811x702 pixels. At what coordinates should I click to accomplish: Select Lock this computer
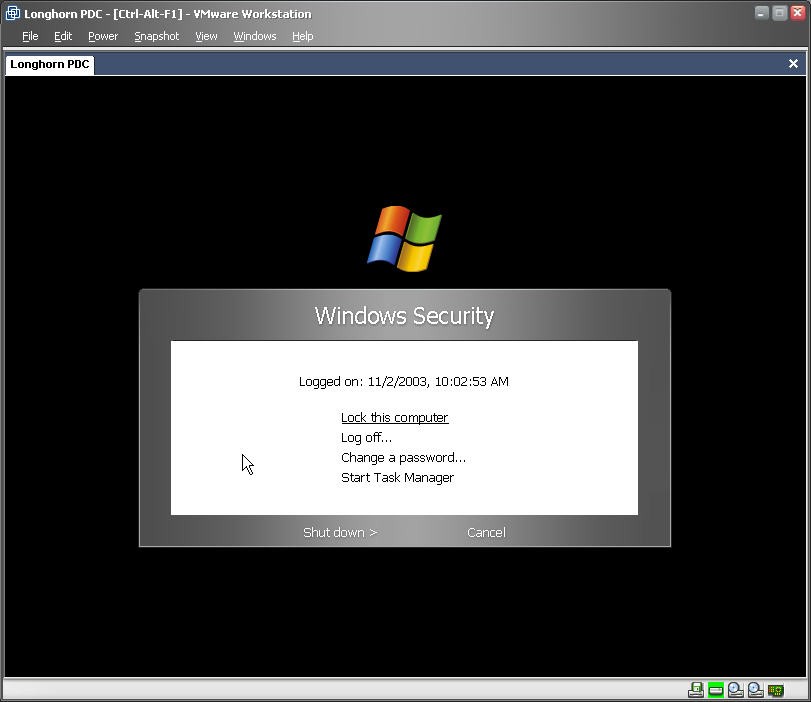click(x=394, y=418)
